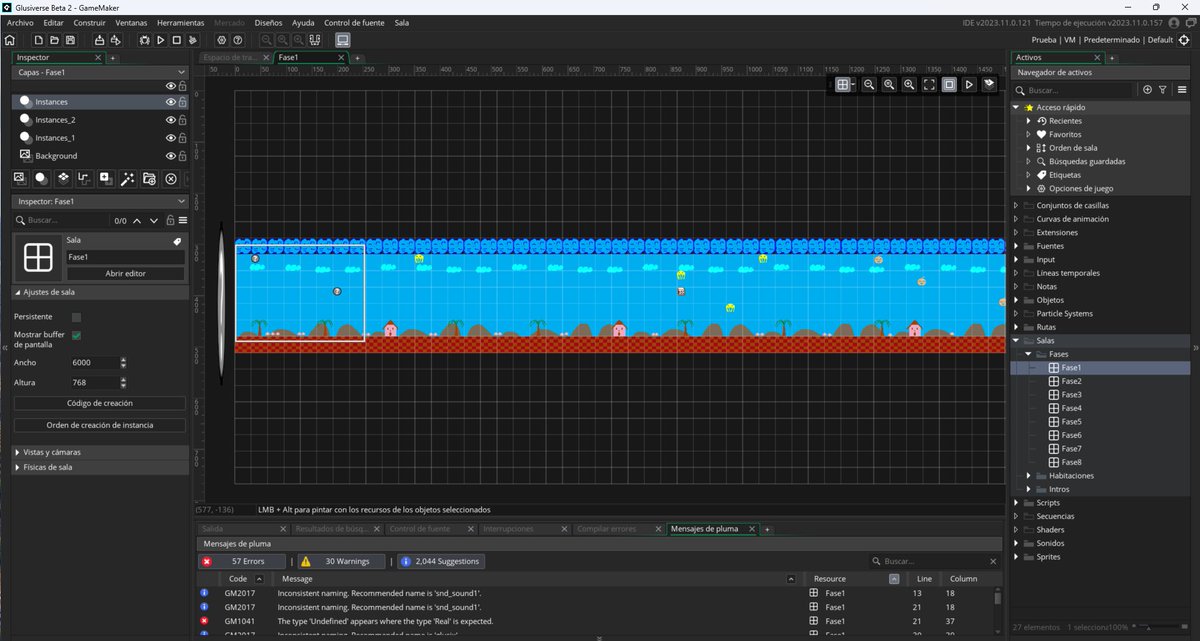
Task: Collapse the Salas folder
Action: (1016, 341)
